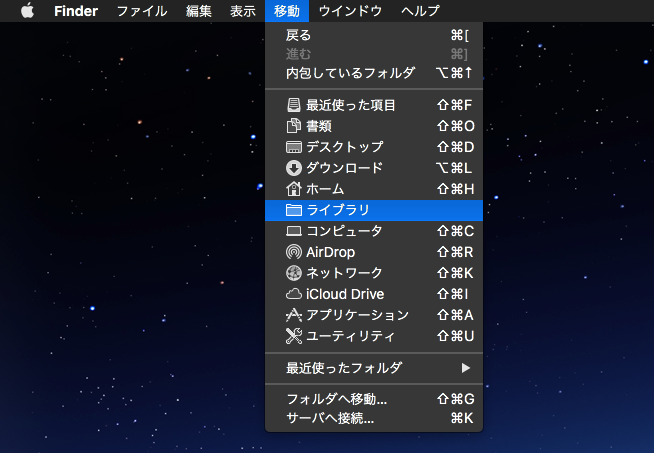
Task: Click the ダウンロード label text
Action: [345, 168]
